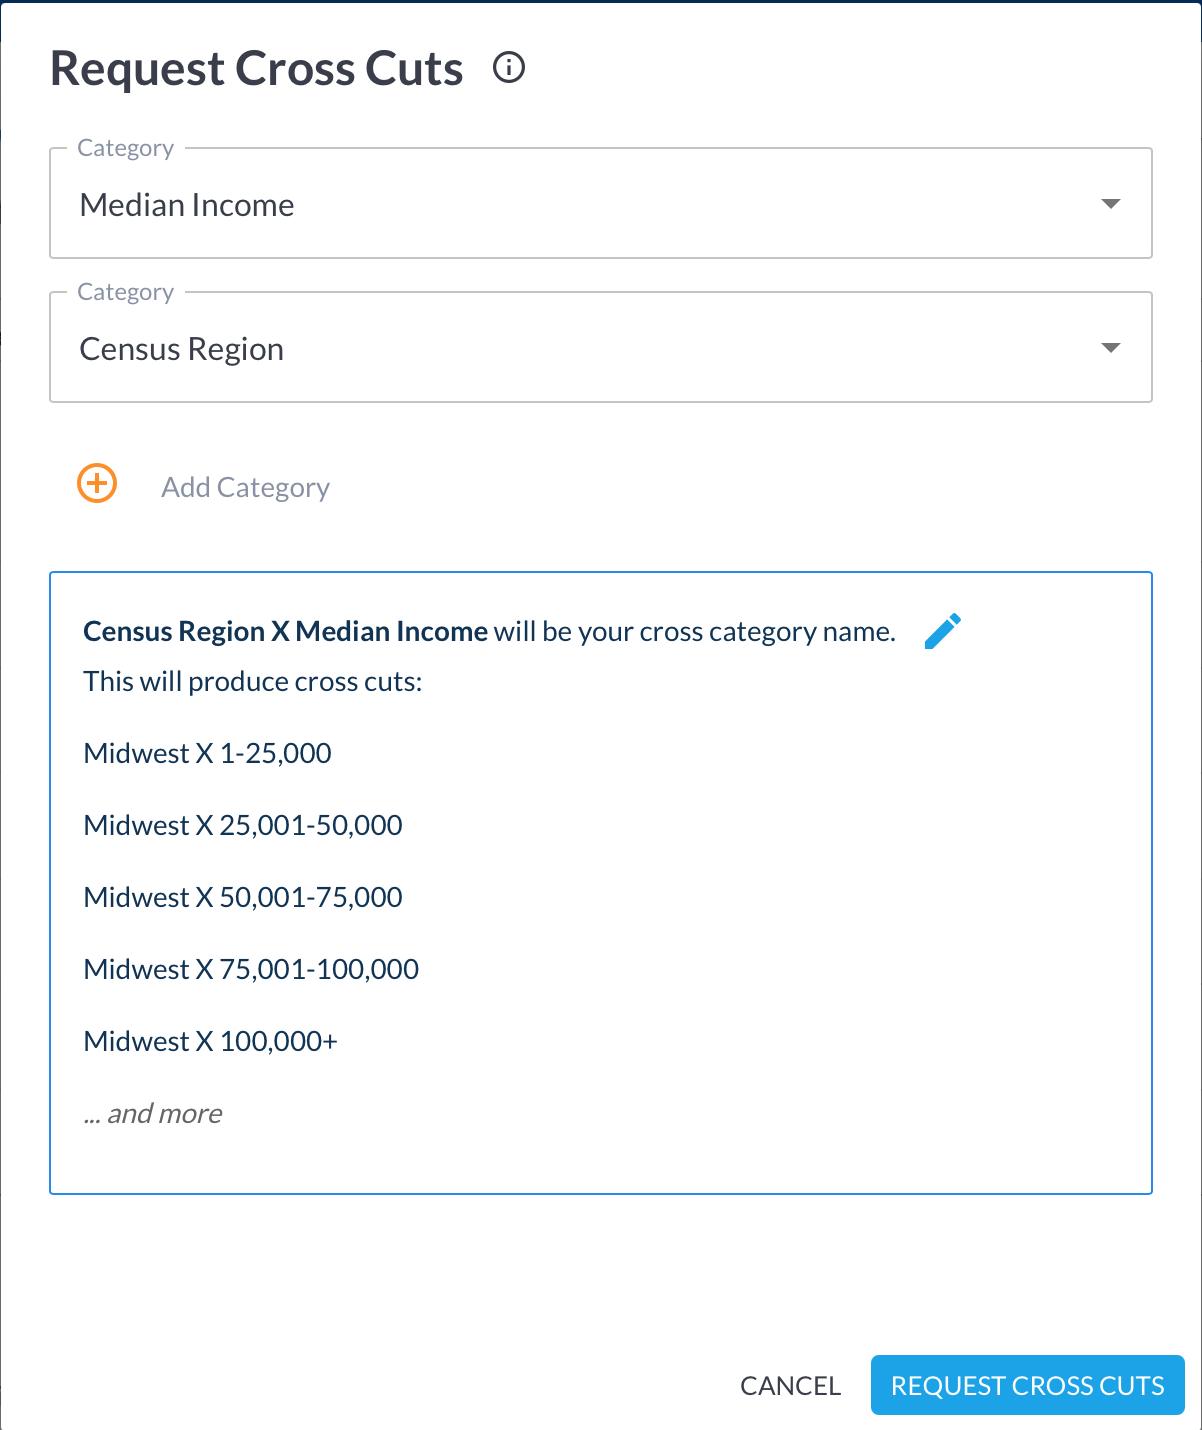Viewport: 1202px width, 1430px height.
Task: Select the Midwest X 50,001-75,000 cross cut
Action: click(243, 897)
